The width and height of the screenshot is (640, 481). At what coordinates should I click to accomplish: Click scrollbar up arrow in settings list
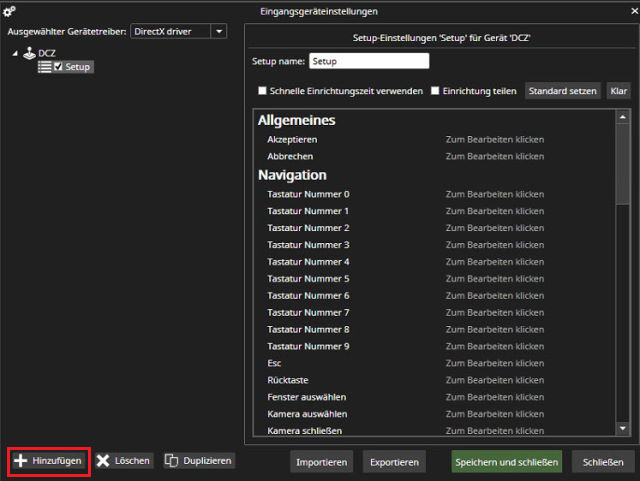coord(622,117)
